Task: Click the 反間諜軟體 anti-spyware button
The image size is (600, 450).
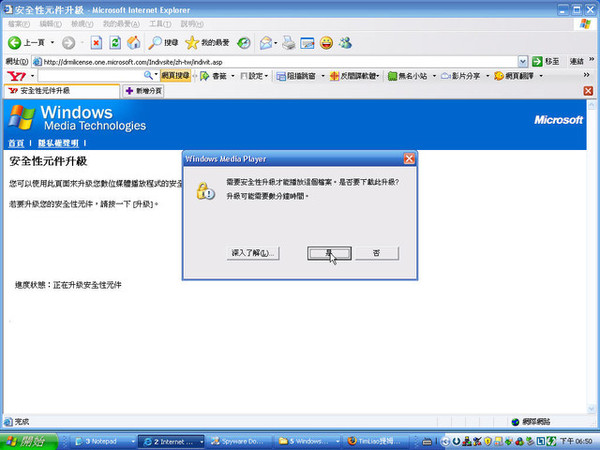Action: (x=353, y=76)
